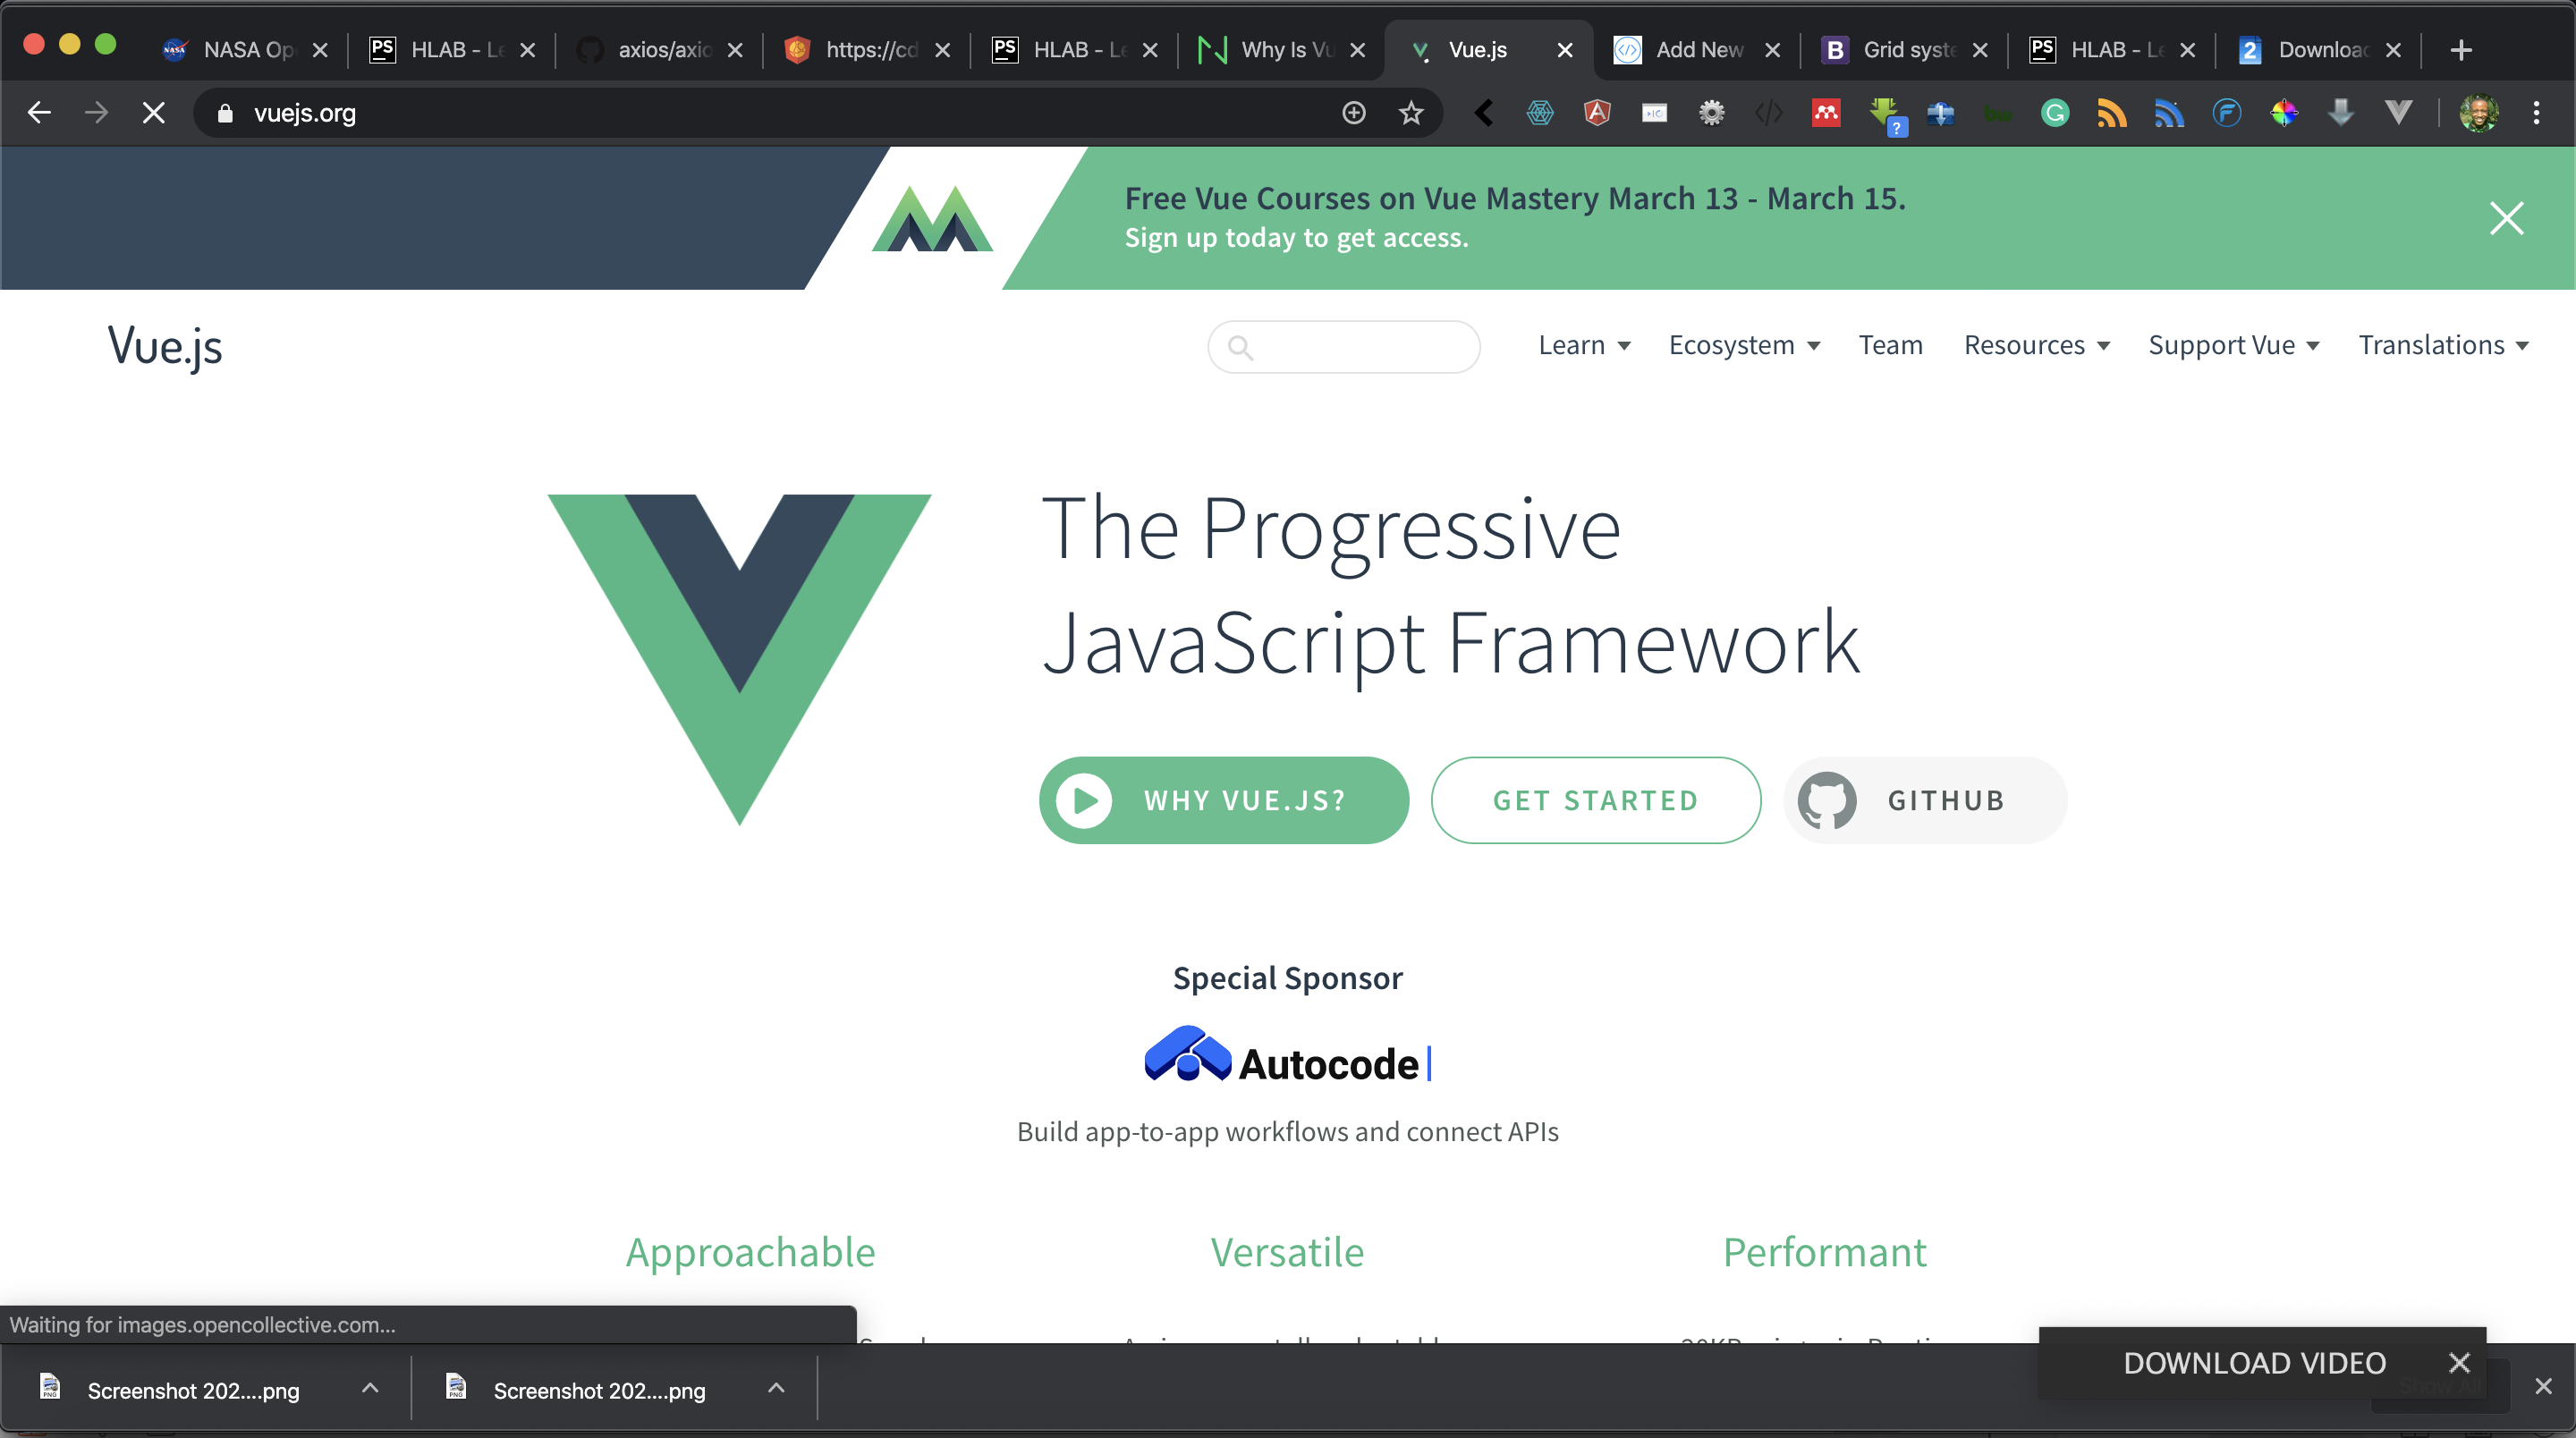This screenshot has width=2576, height=1438.
Task: Bookmark this page with the star icon
Action: coord(1410,113)
